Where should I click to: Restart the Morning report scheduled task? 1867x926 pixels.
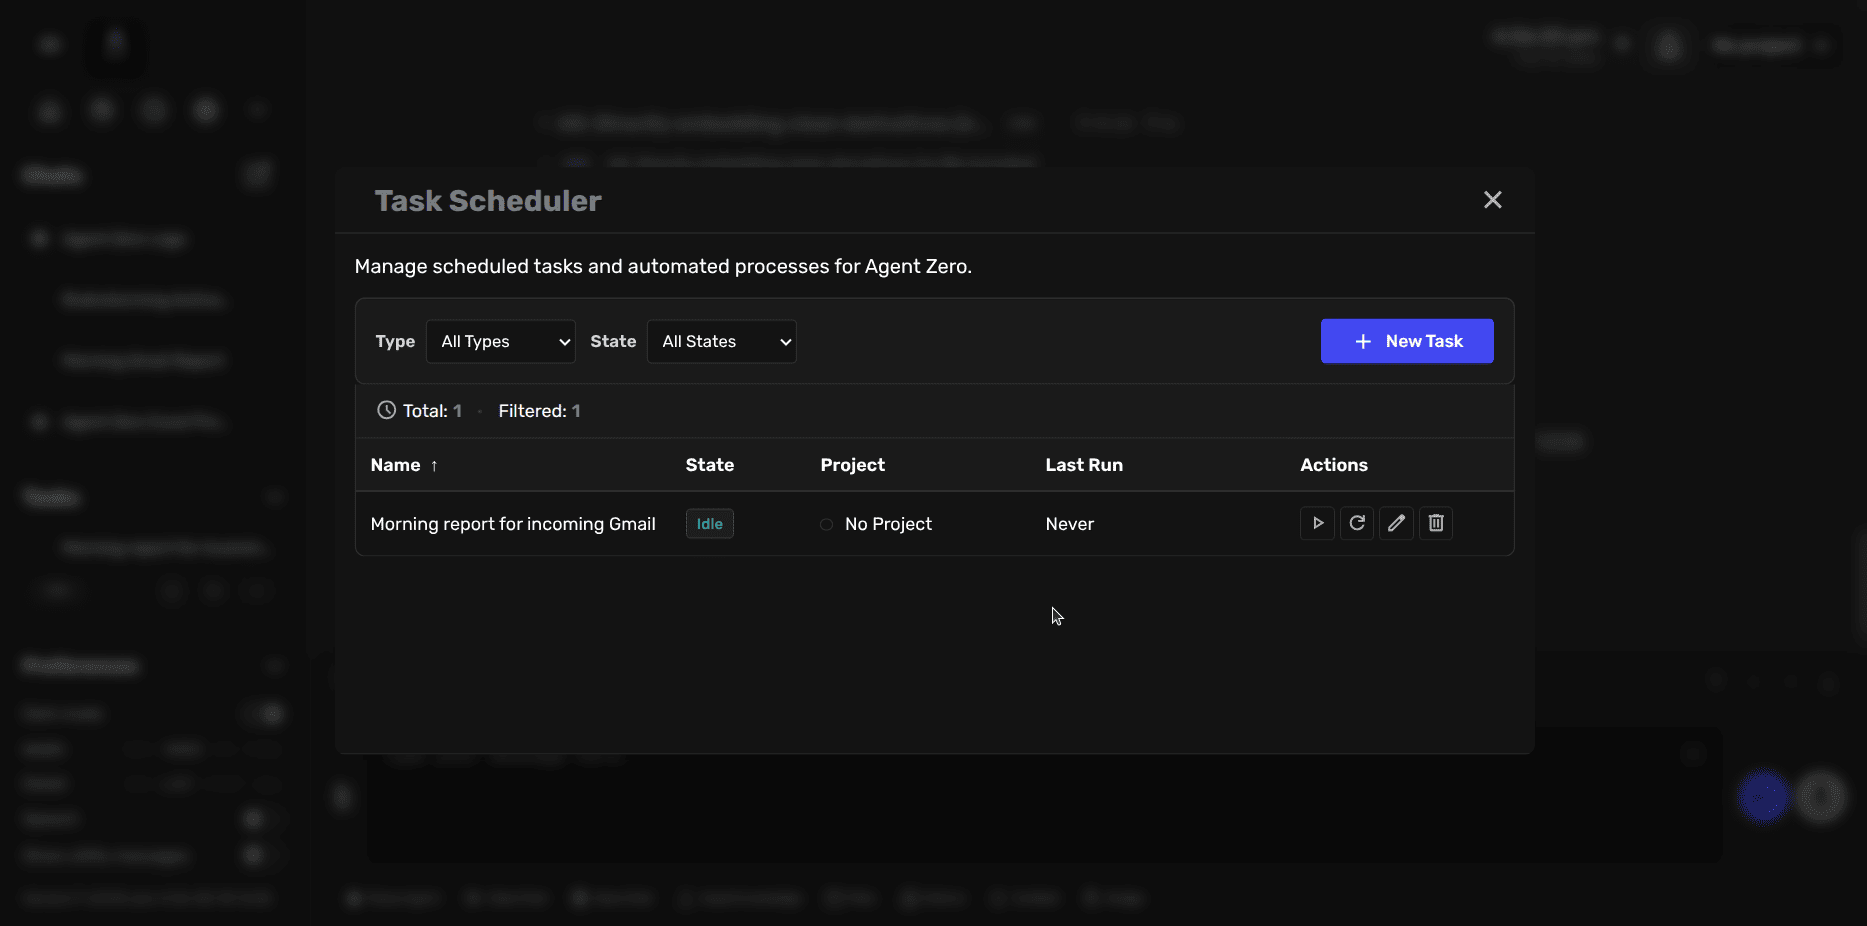[1356, 523]
